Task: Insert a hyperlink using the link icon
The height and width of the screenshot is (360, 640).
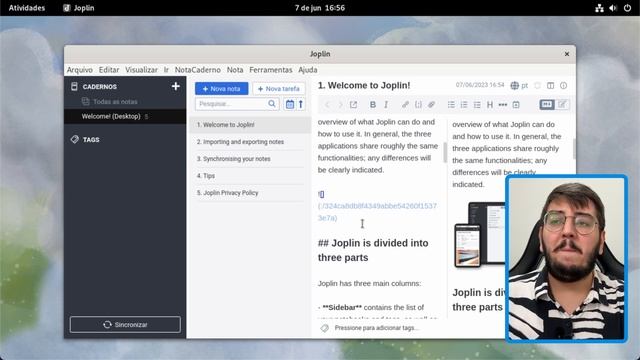Action: (x=405, y=104)
